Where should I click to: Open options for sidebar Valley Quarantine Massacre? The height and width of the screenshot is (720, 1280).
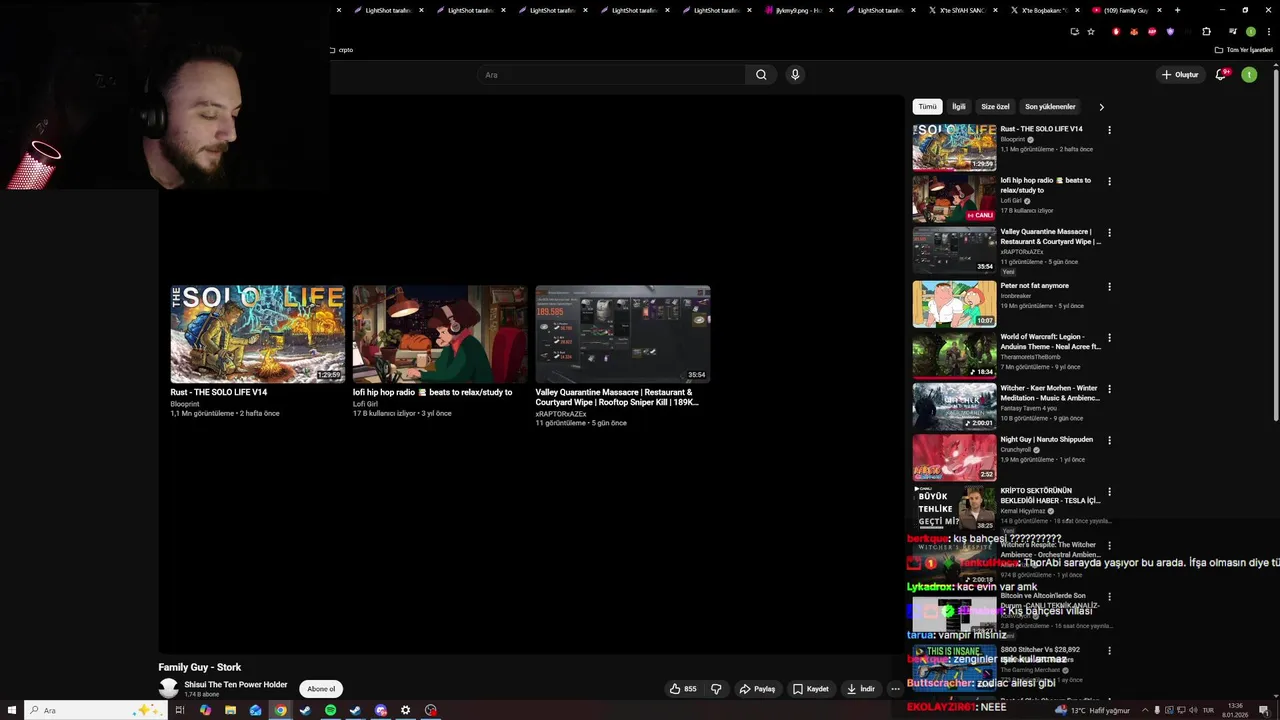[1109, 233]
